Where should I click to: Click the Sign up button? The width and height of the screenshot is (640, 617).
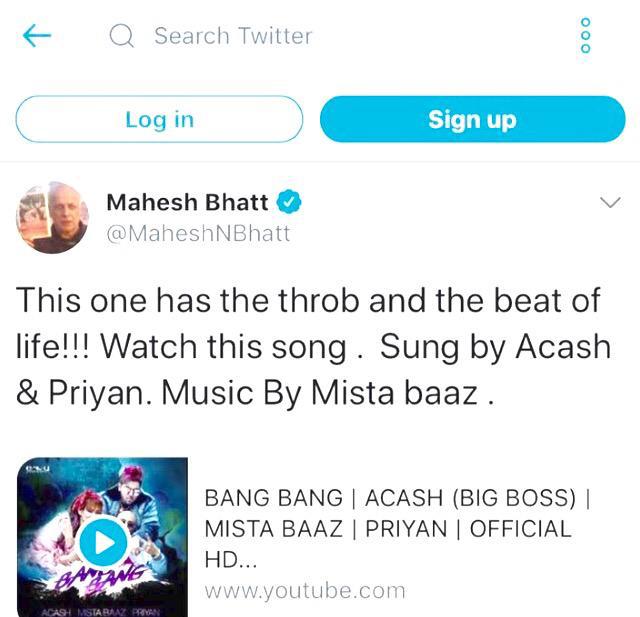pos(473,119)
